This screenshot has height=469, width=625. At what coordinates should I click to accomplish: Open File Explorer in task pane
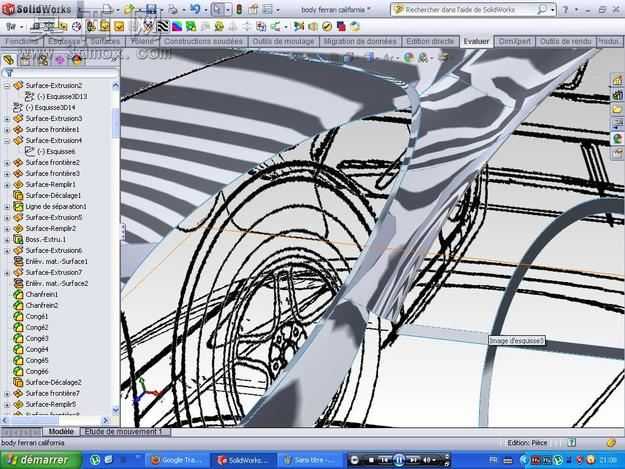pyautogui.click(x=617, y=110)
